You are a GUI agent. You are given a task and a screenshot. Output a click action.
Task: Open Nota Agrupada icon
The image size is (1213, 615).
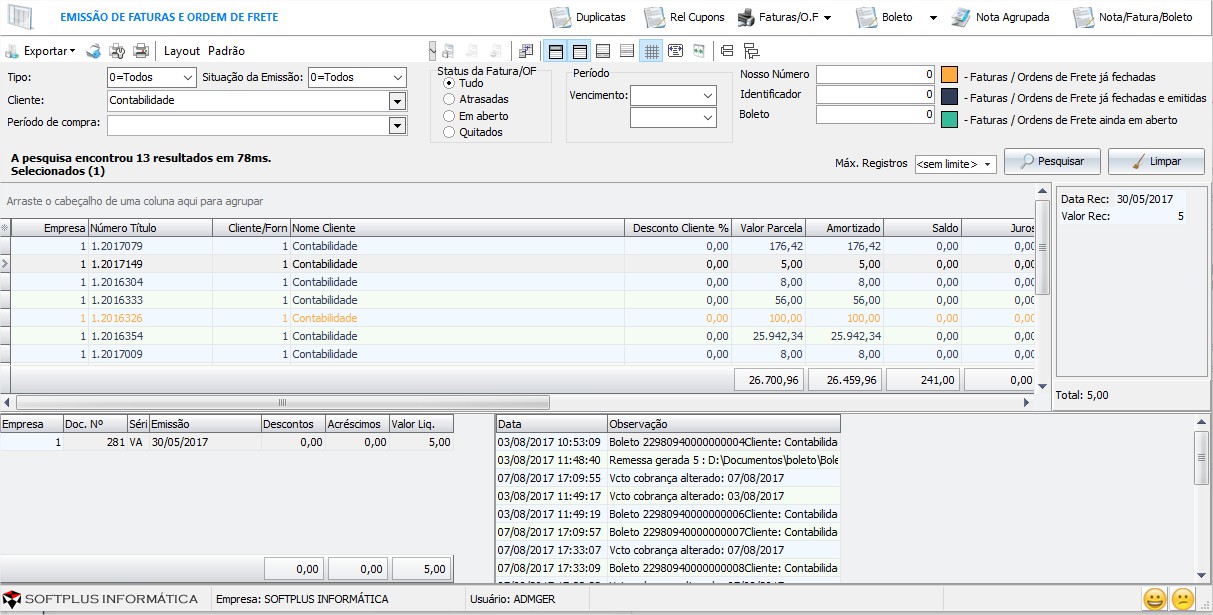960,17
